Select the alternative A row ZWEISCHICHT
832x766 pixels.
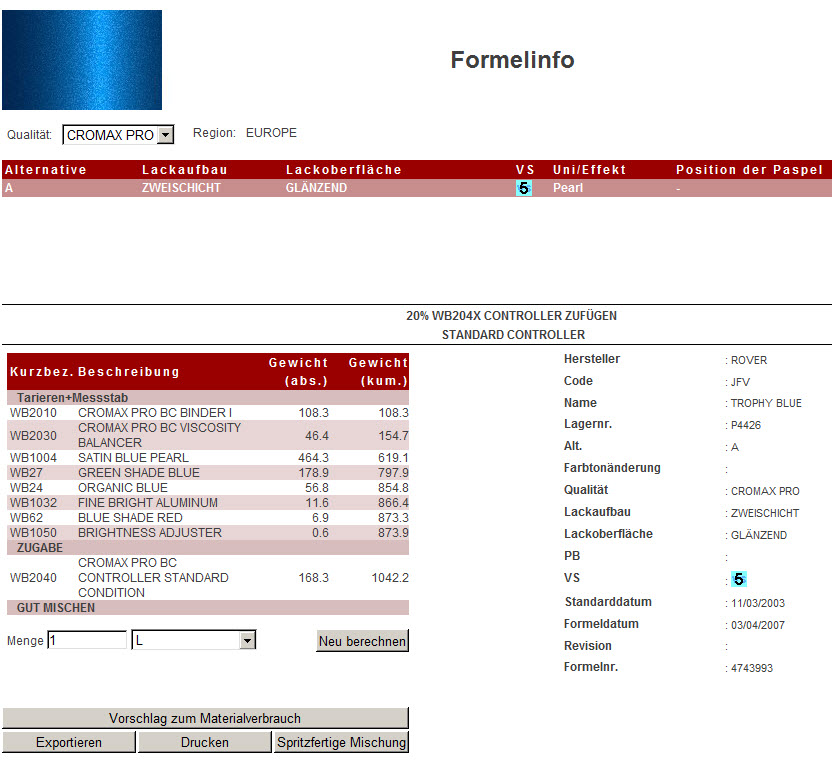[181, 188]
